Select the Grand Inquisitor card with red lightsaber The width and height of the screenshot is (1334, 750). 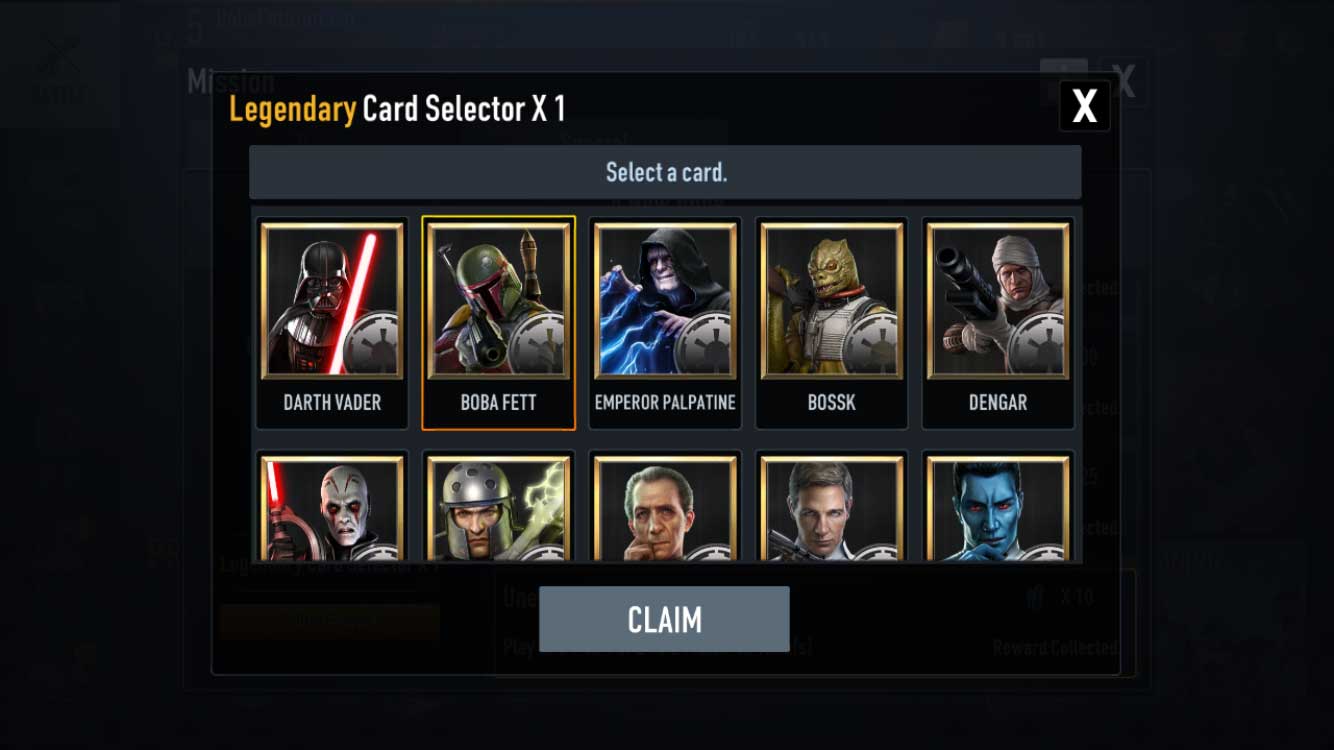click(x=332, y=506)
